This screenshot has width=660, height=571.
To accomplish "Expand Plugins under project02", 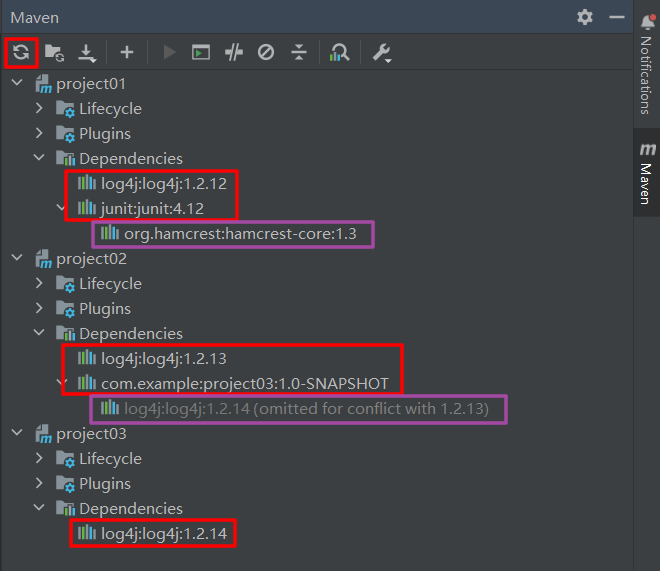I will (39, 308).
